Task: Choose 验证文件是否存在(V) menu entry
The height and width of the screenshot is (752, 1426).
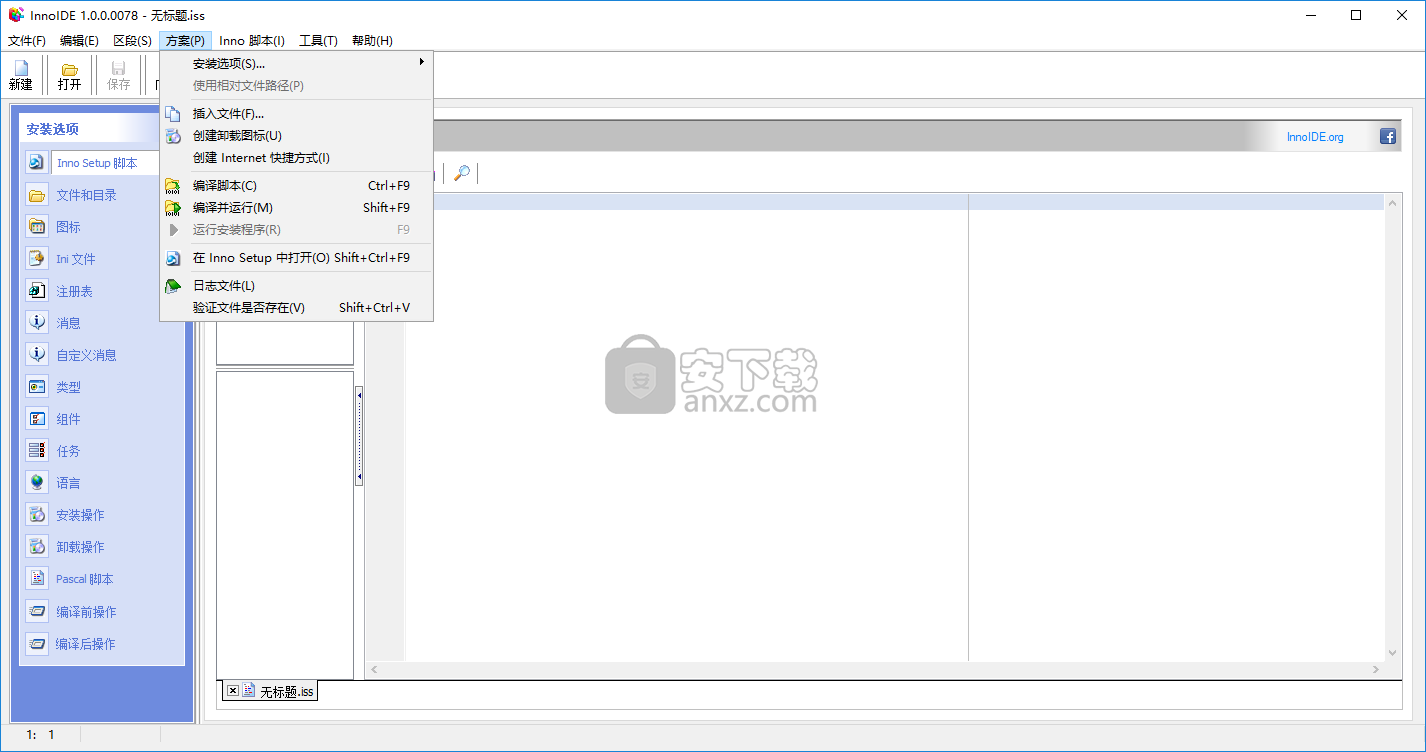Action: tap(296, 307)
